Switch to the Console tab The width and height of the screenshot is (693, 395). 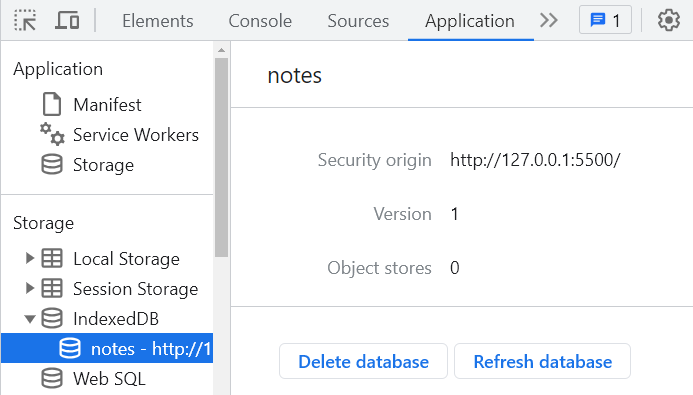pyautogui.click(x=260, y=21)
